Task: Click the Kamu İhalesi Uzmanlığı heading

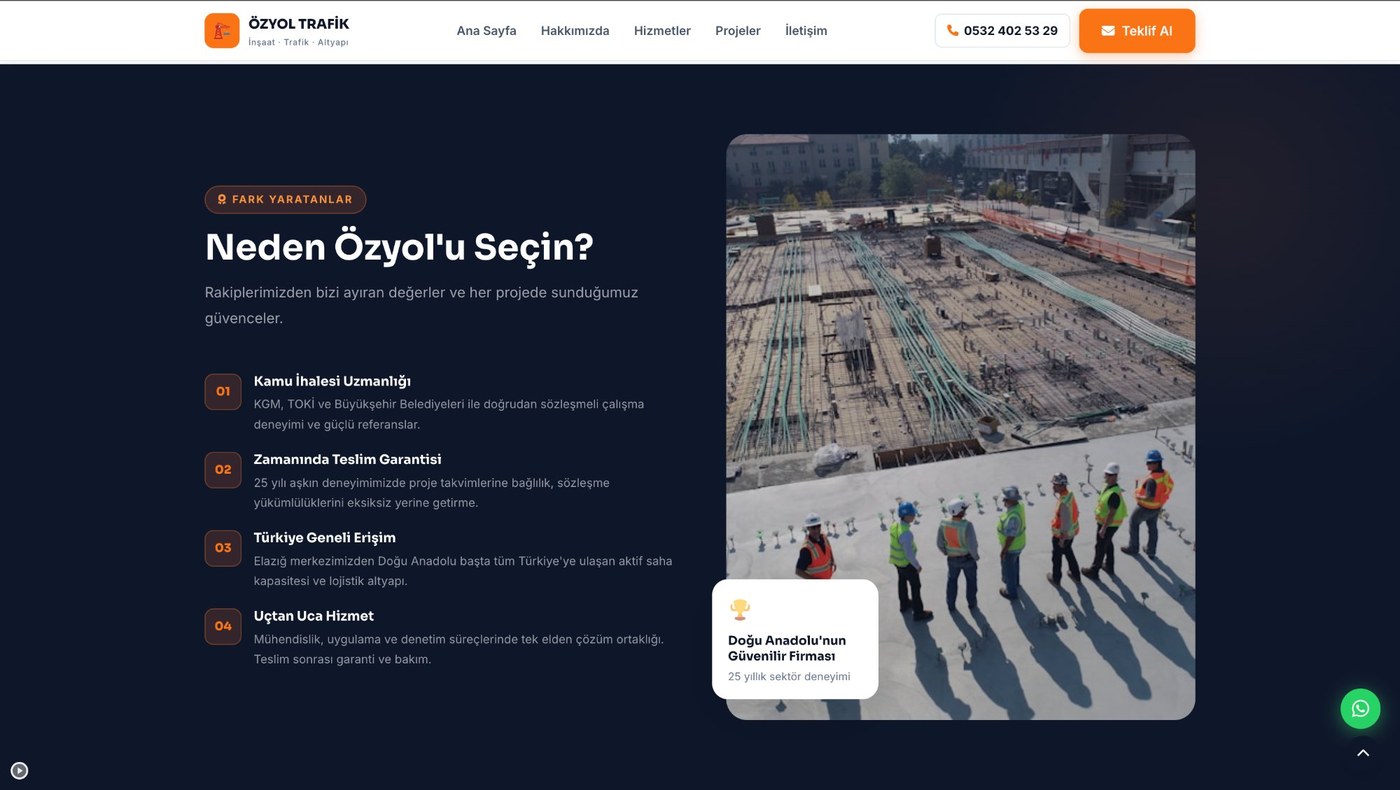Action: pyautogui.click(x=332, y=381)
